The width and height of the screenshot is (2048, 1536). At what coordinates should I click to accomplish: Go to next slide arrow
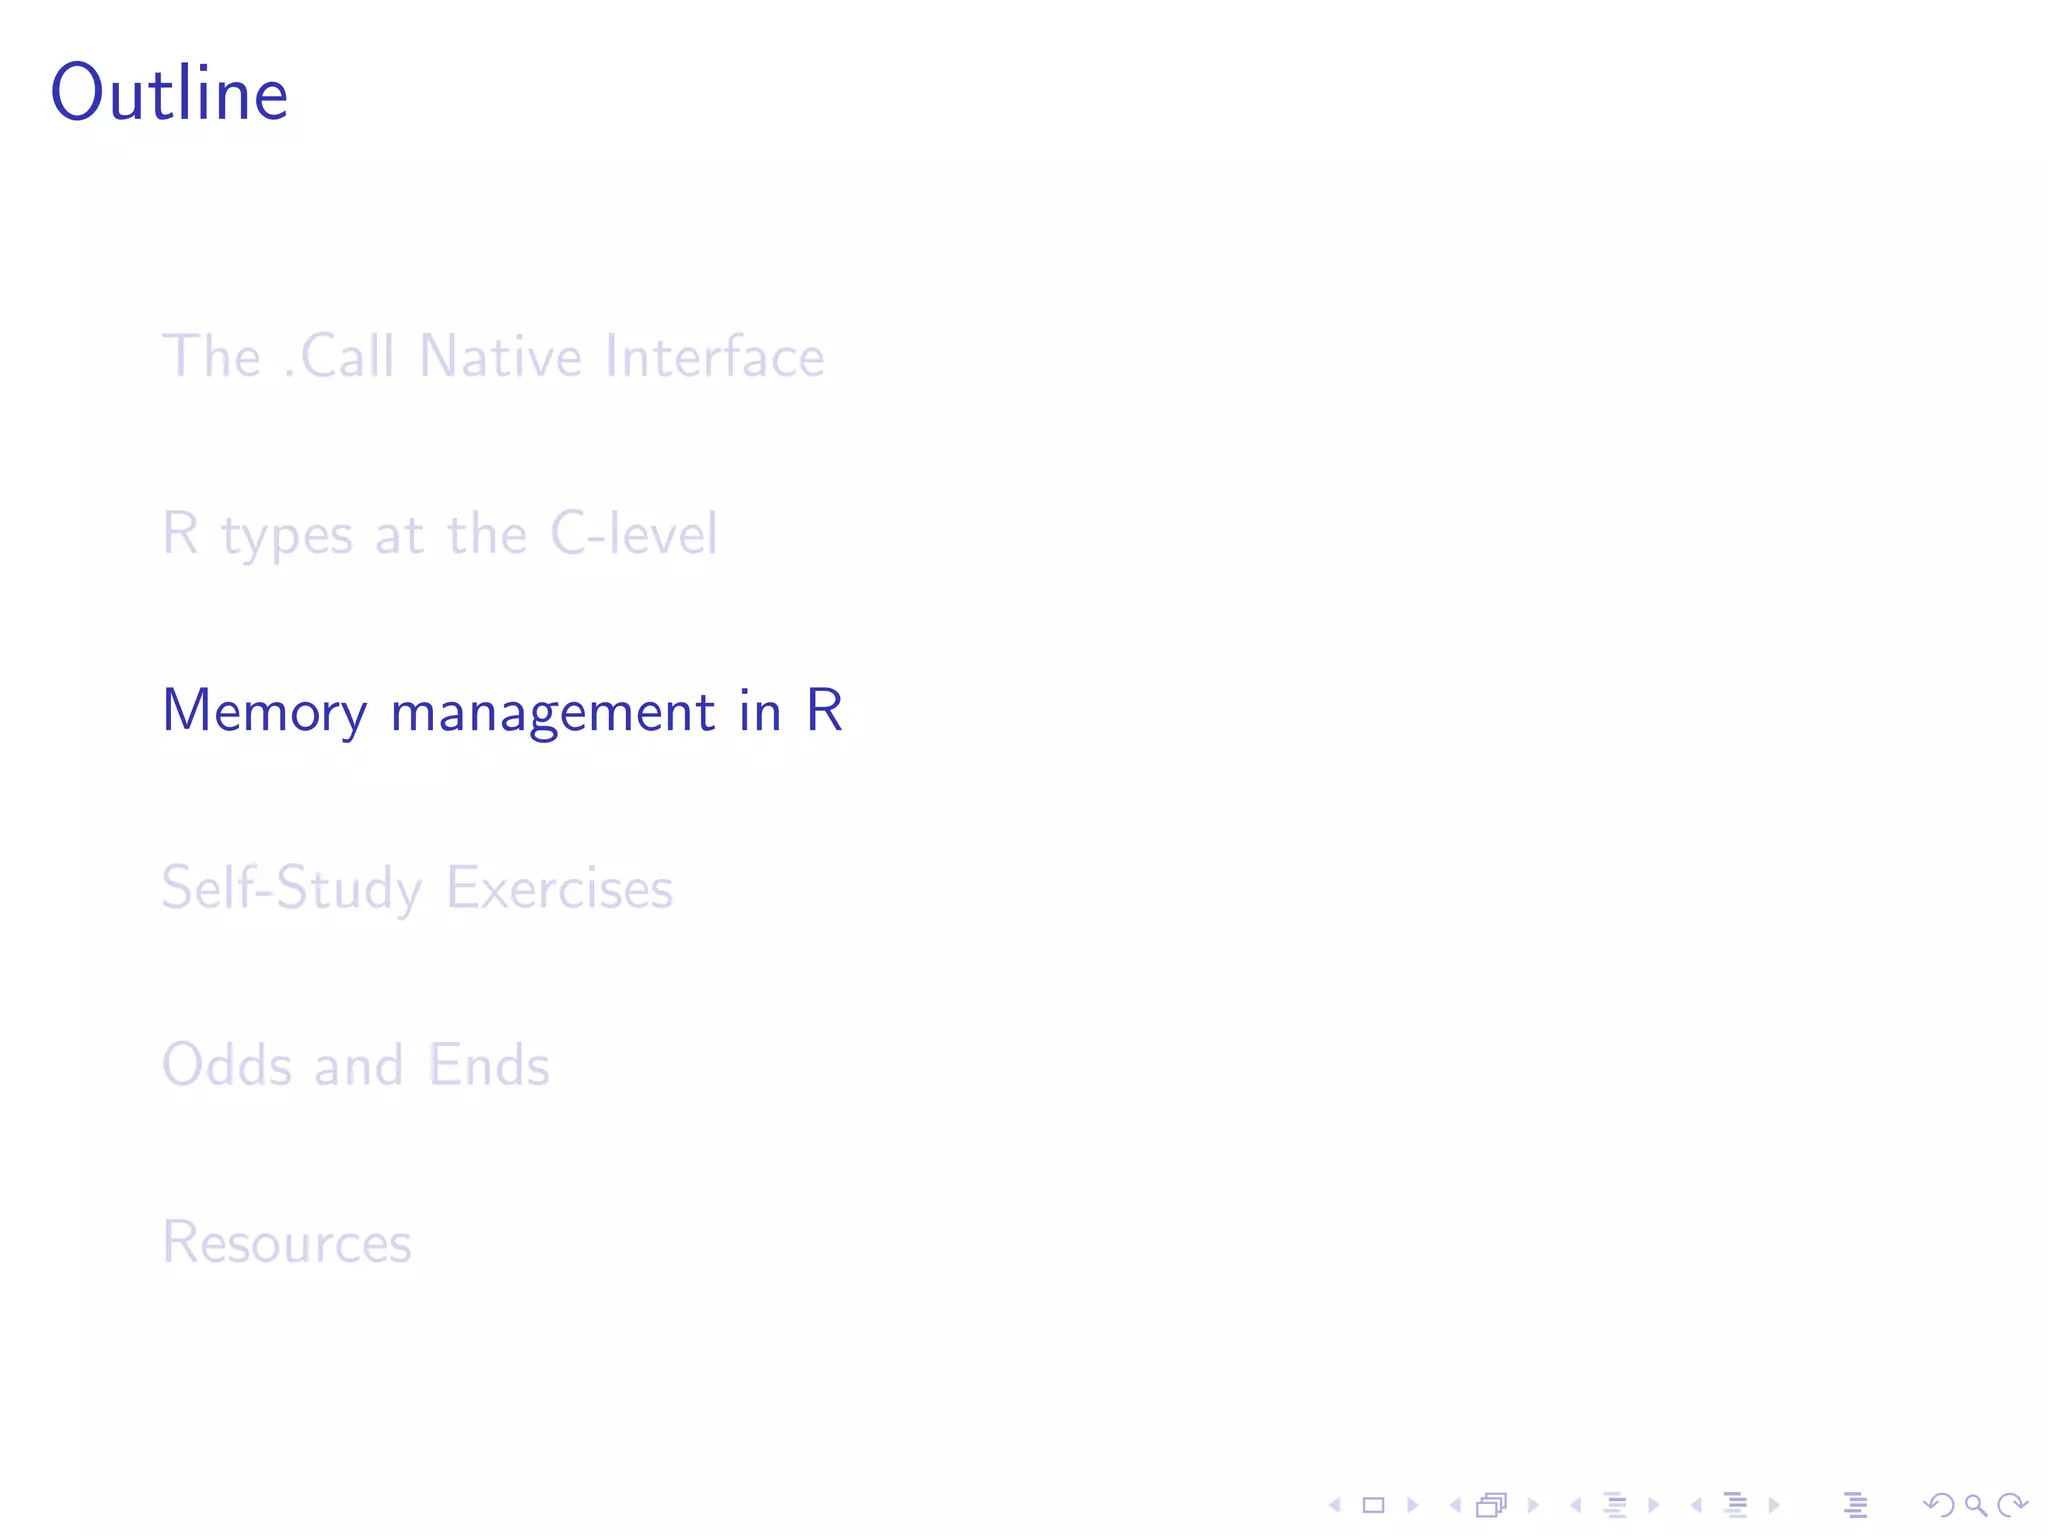click(x=1413, y=1505)
